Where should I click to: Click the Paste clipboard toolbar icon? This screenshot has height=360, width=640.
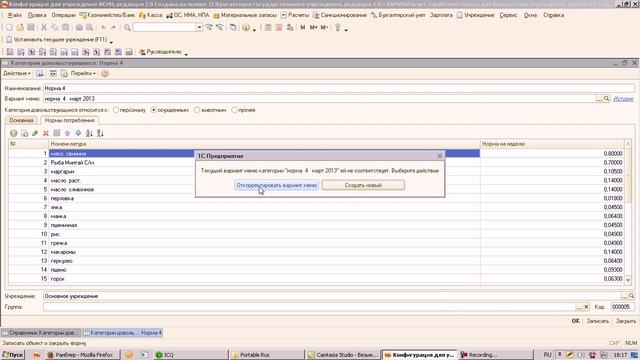65,27
